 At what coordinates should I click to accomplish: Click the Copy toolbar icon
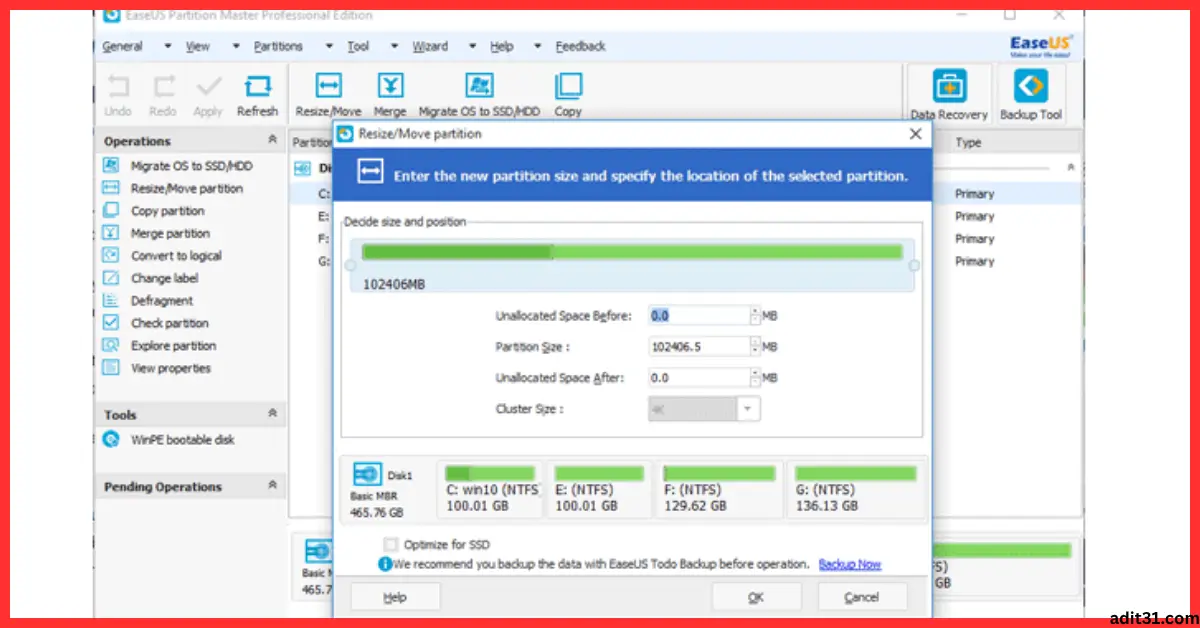(568, 87)
